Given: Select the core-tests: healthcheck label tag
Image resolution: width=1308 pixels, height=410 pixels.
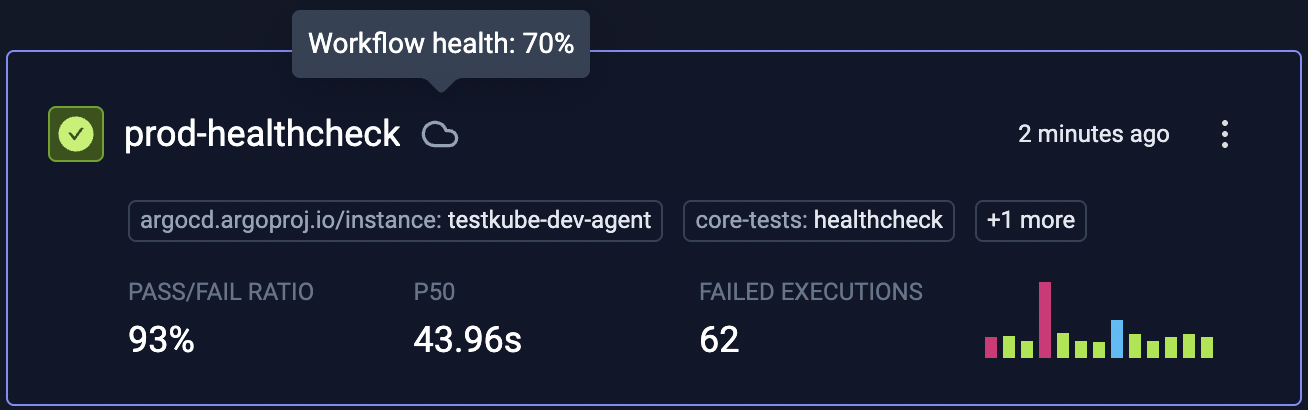Looking at the screenshot, I should [819, 221].
